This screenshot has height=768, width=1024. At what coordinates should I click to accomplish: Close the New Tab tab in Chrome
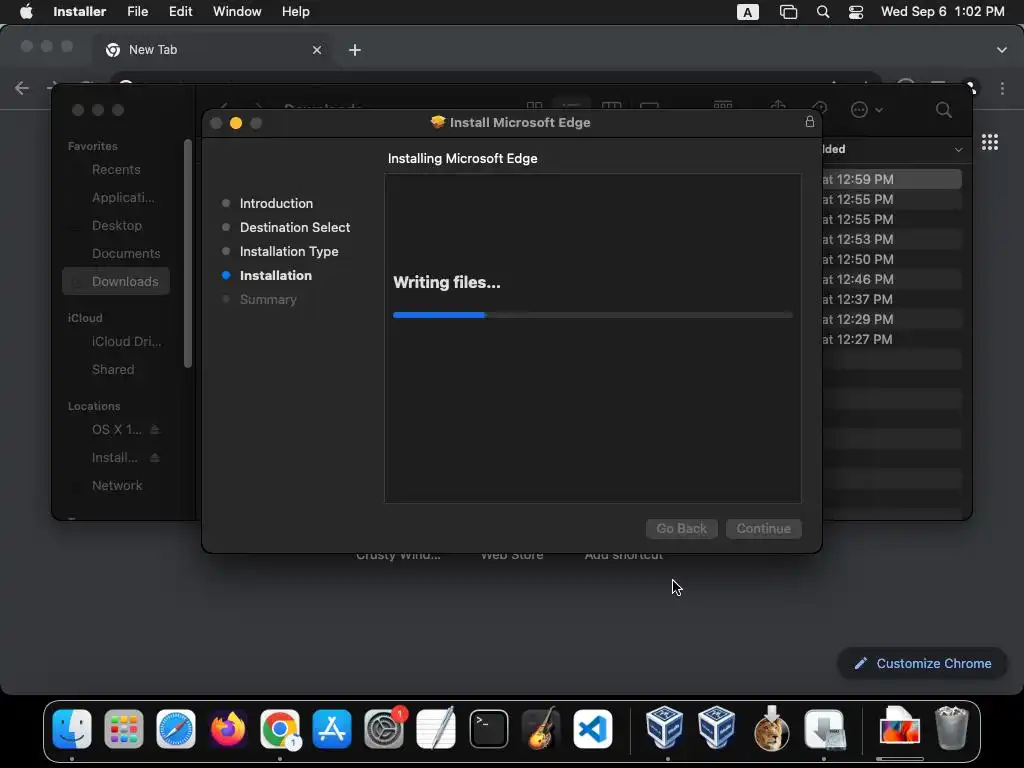click(x=317, y=50)
